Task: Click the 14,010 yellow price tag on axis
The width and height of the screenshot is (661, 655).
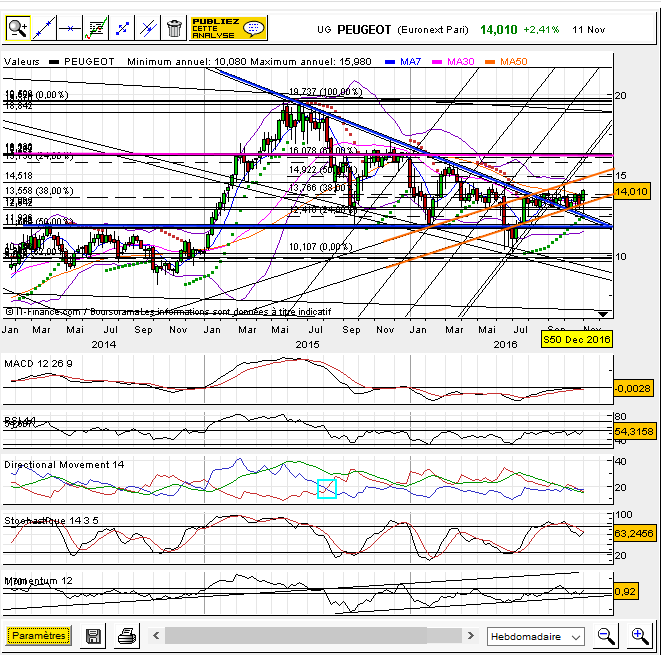Action: point(631,192)
